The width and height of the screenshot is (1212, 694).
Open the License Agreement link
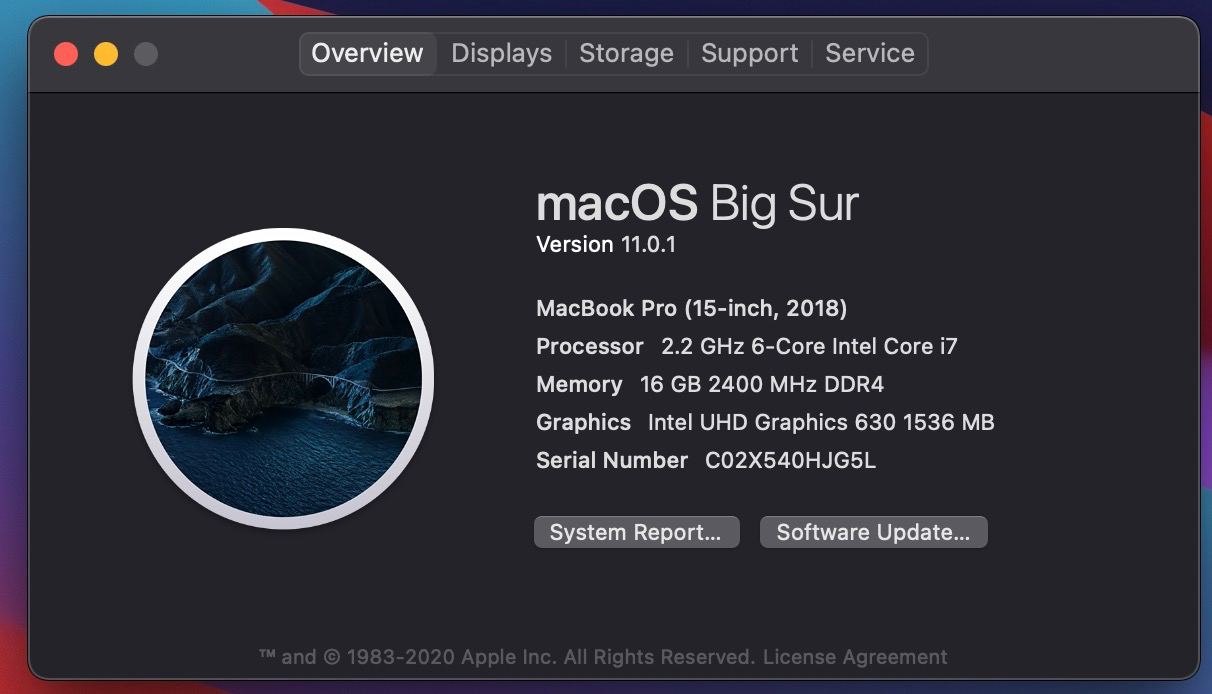855,657
